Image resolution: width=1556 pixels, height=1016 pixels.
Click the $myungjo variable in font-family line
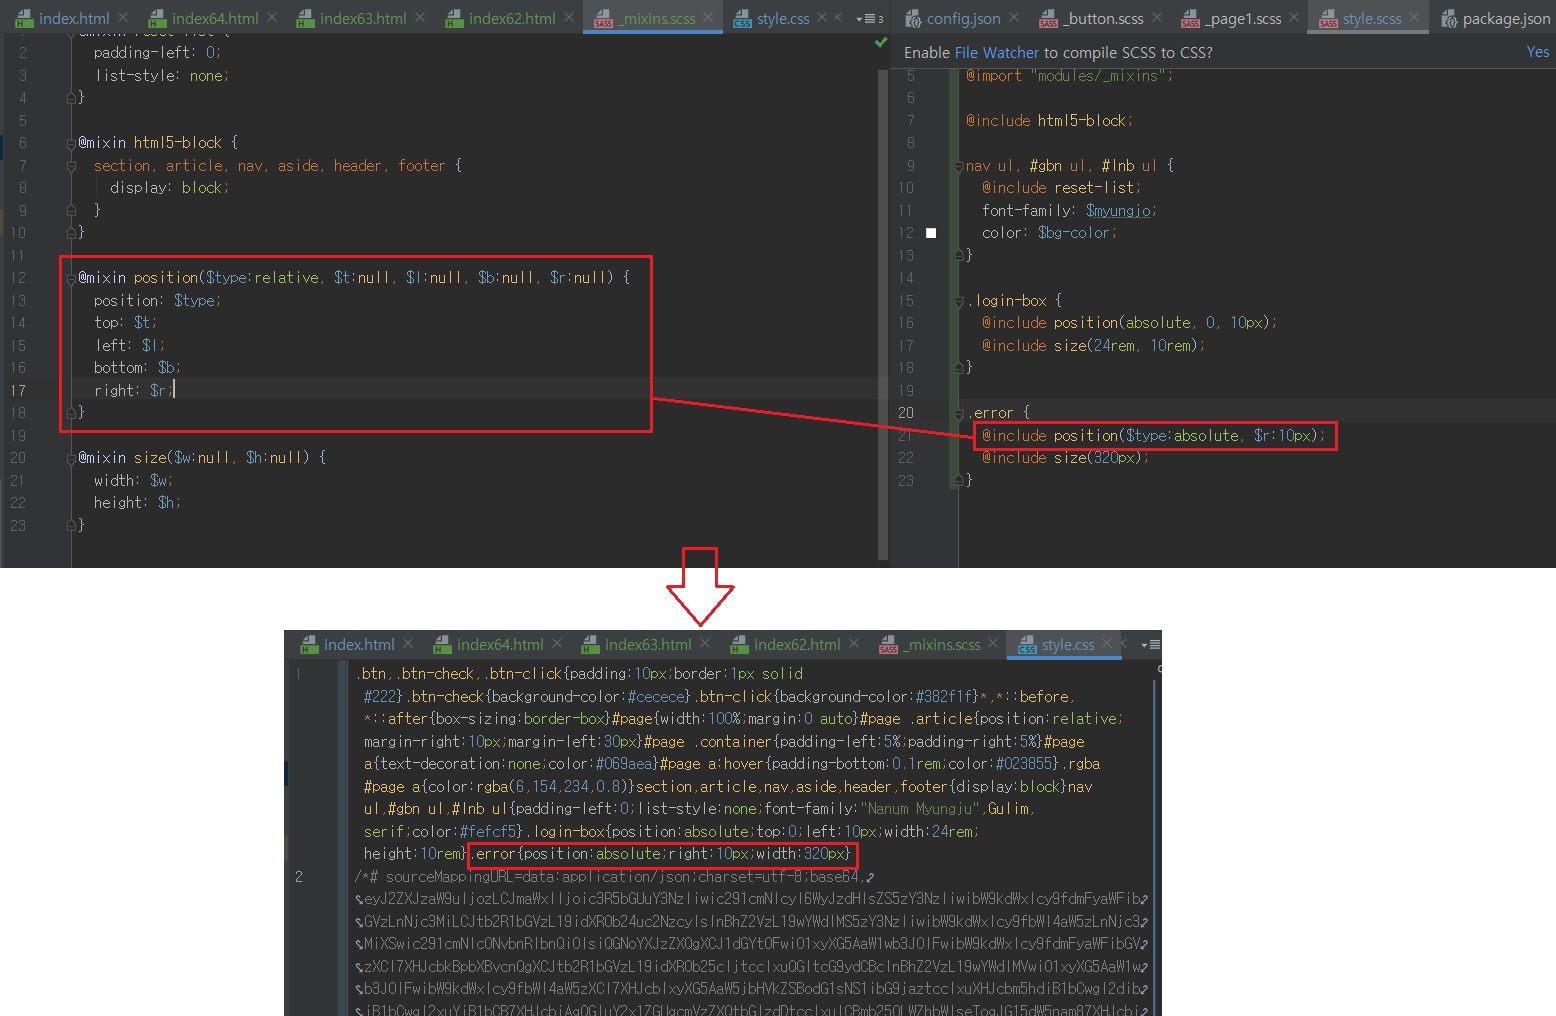pos(1119,211)
